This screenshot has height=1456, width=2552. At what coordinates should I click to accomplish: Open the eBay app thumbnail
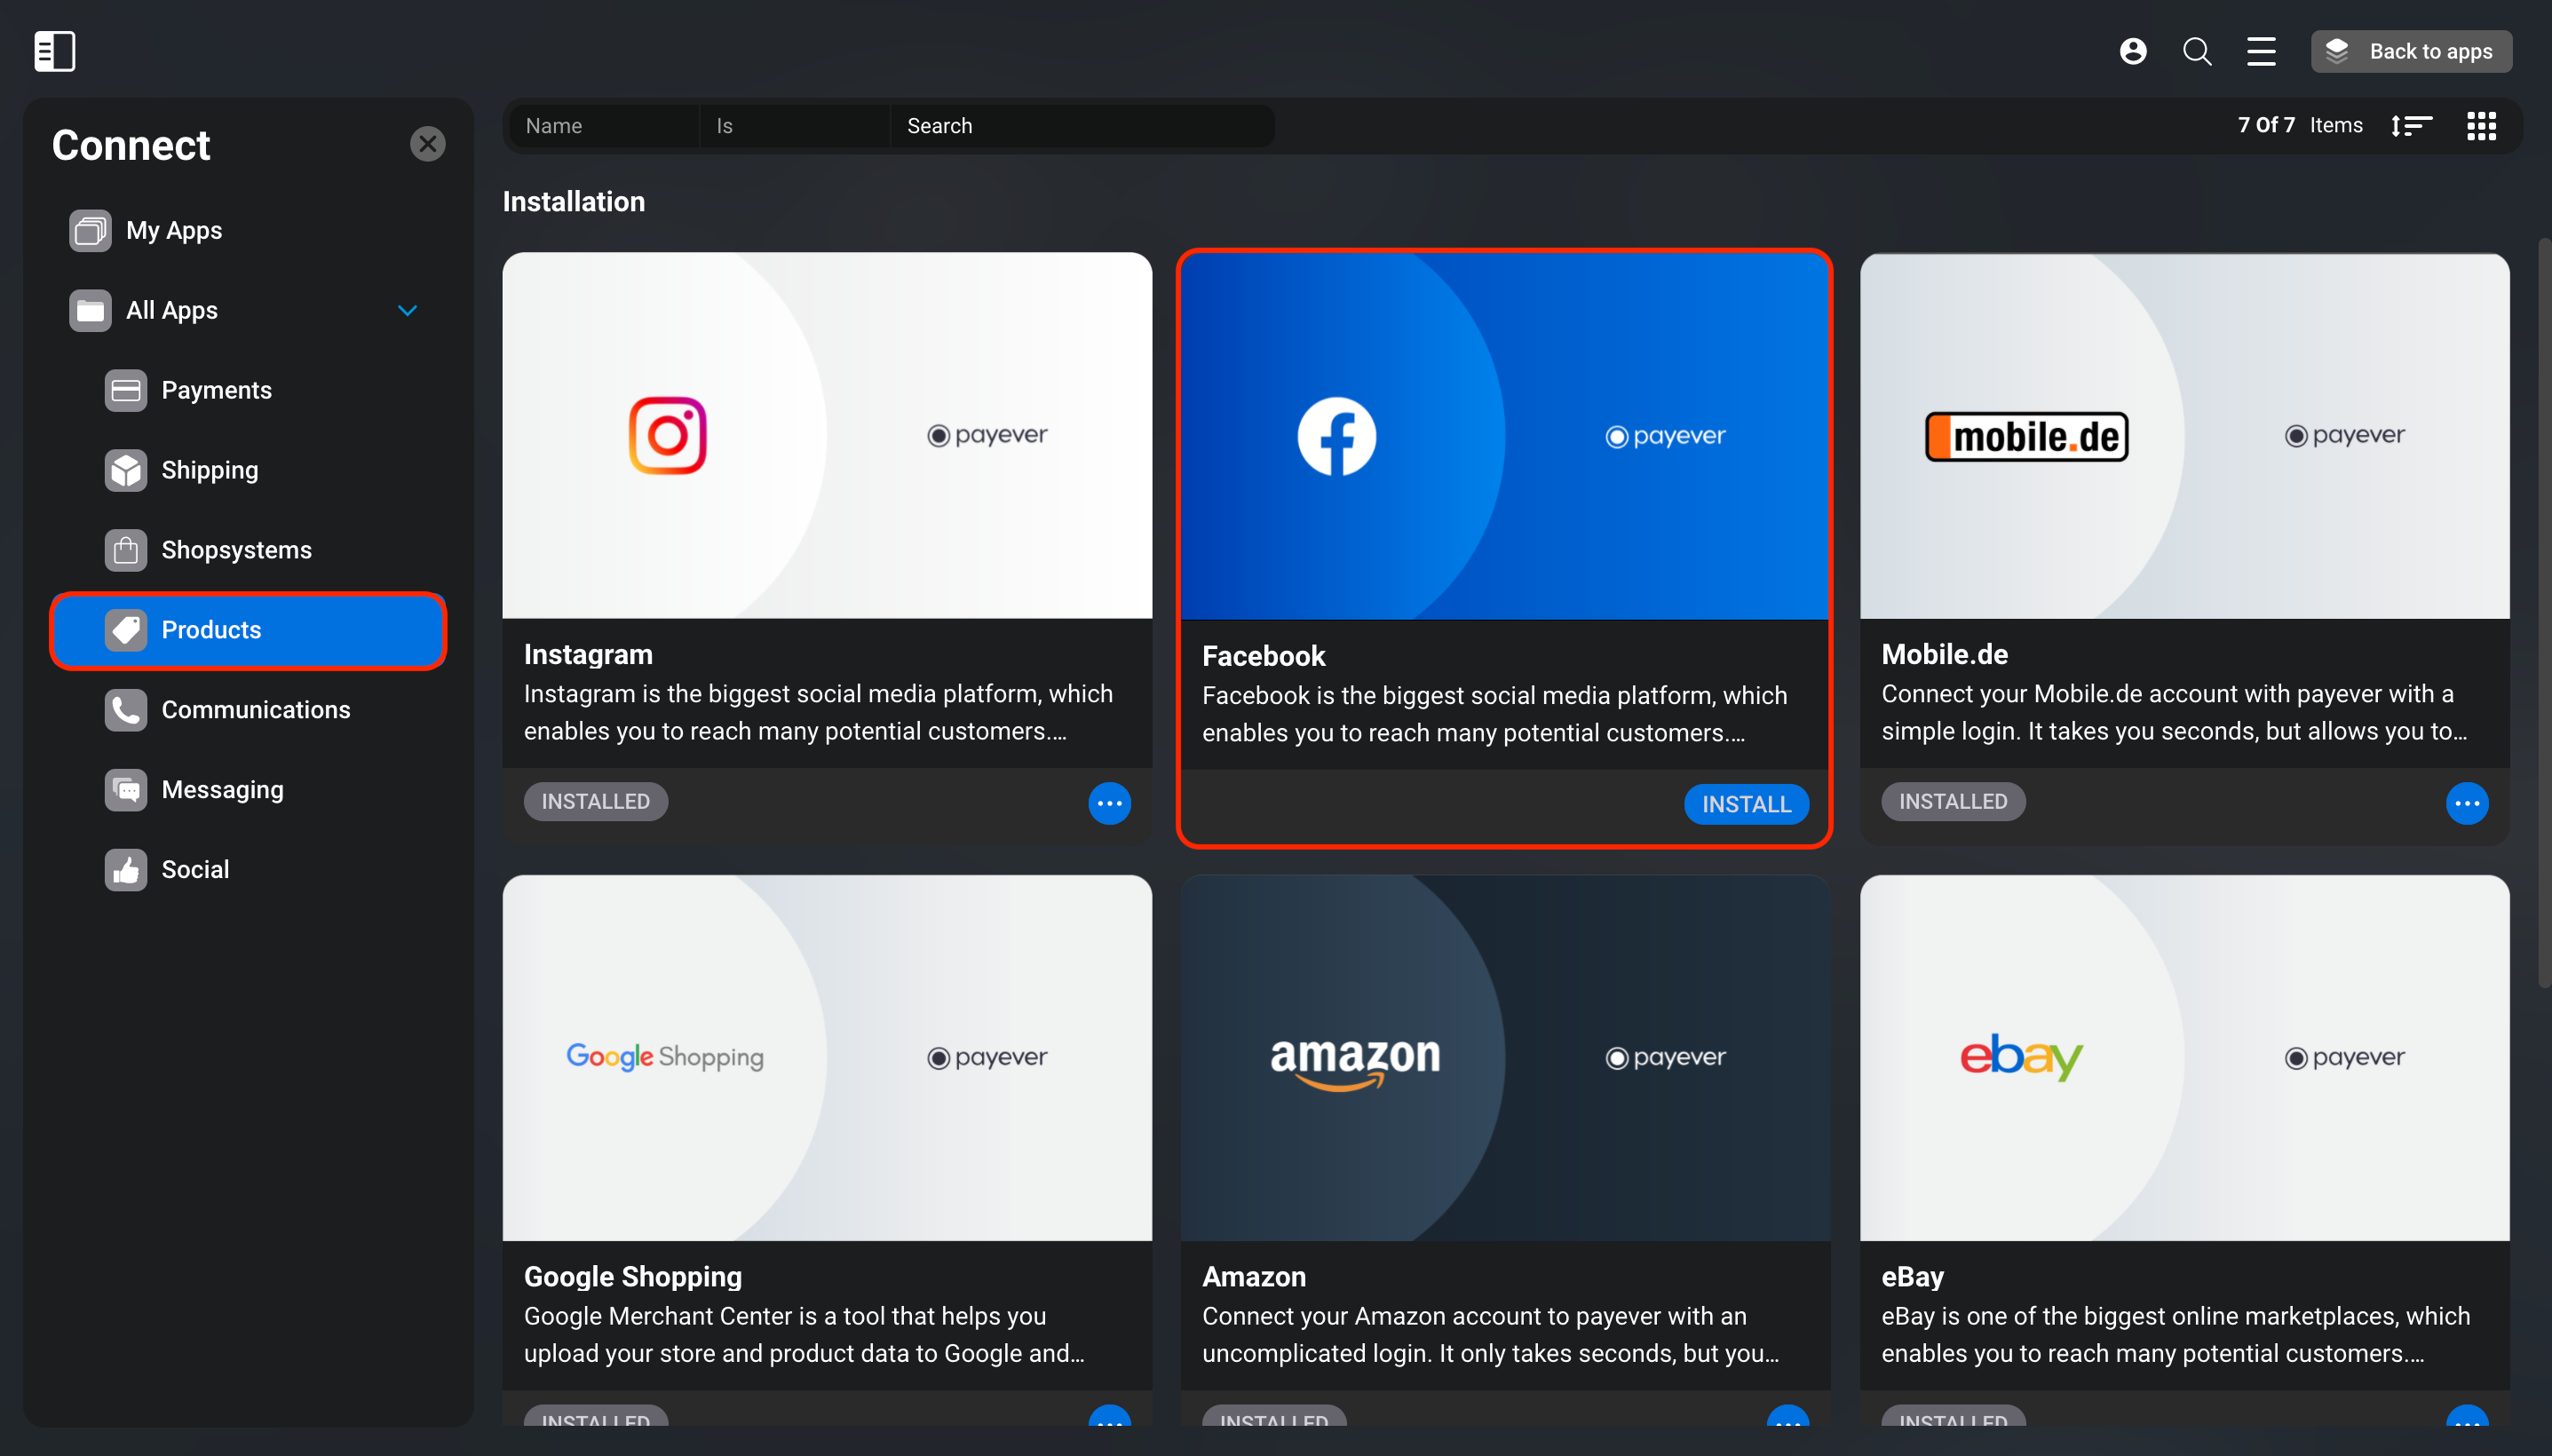pos(2184,1058)
